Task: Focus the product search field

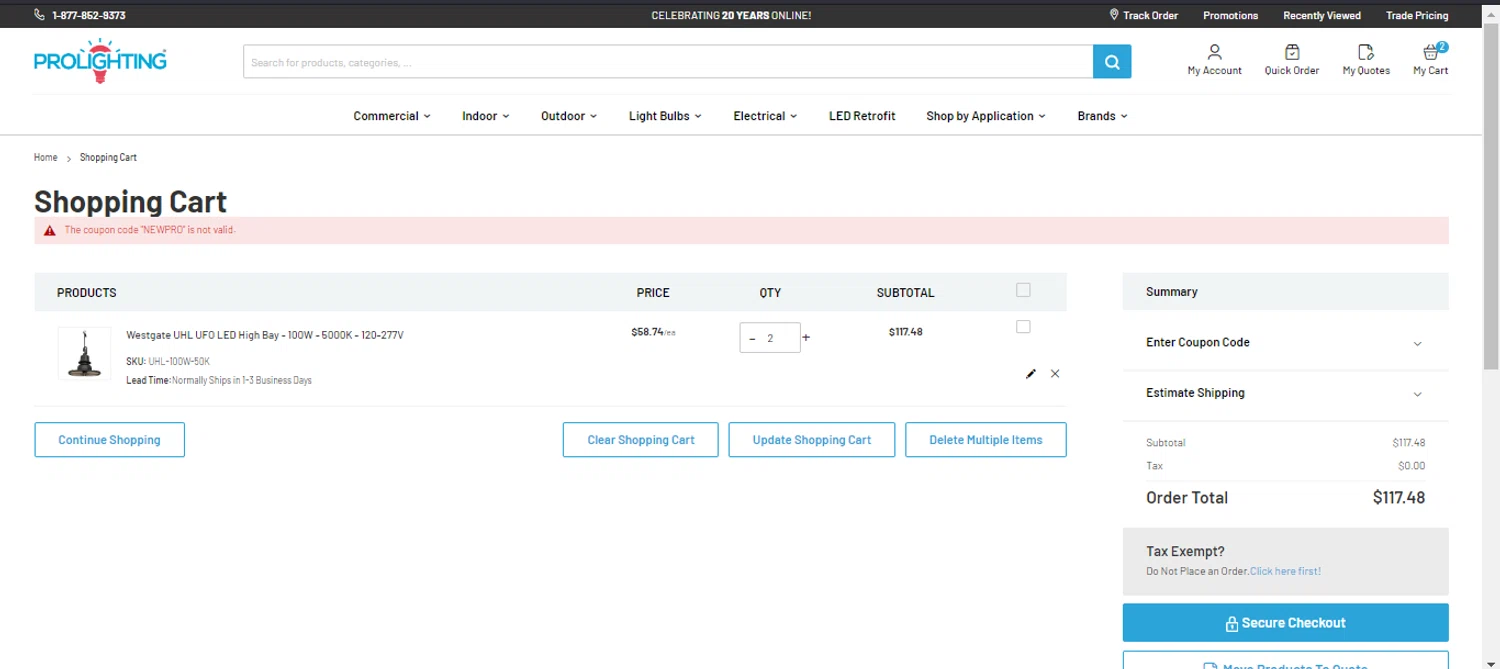Action: [668, 62]
